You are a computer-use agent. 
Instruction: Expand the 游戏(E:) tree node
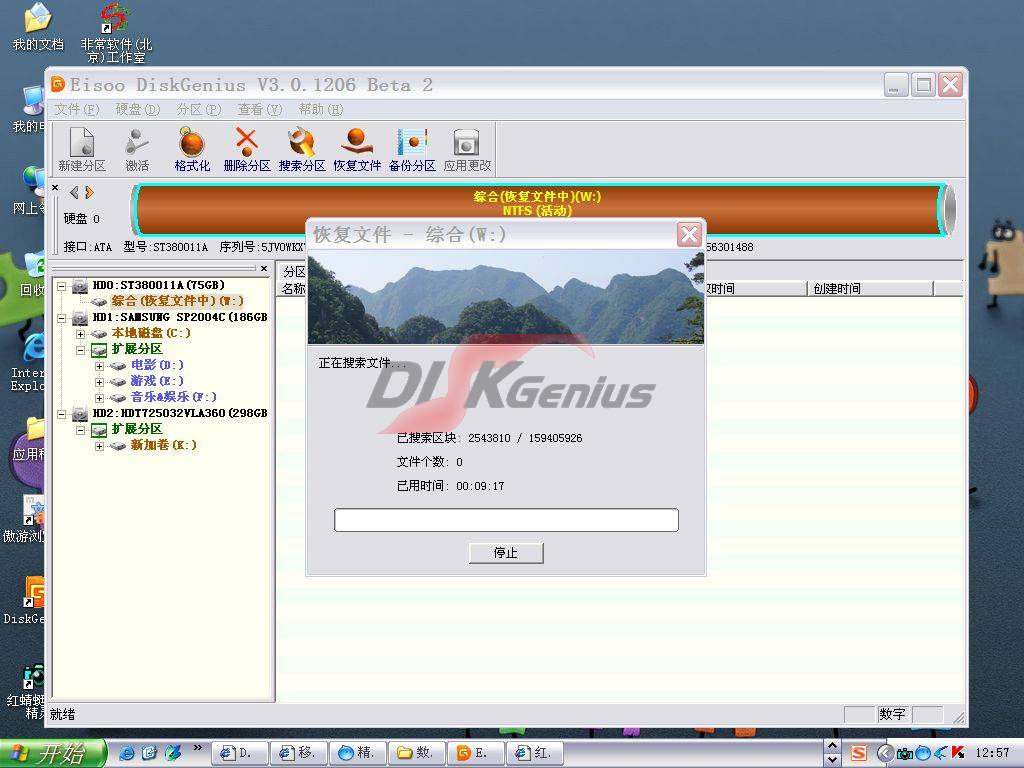99,382
